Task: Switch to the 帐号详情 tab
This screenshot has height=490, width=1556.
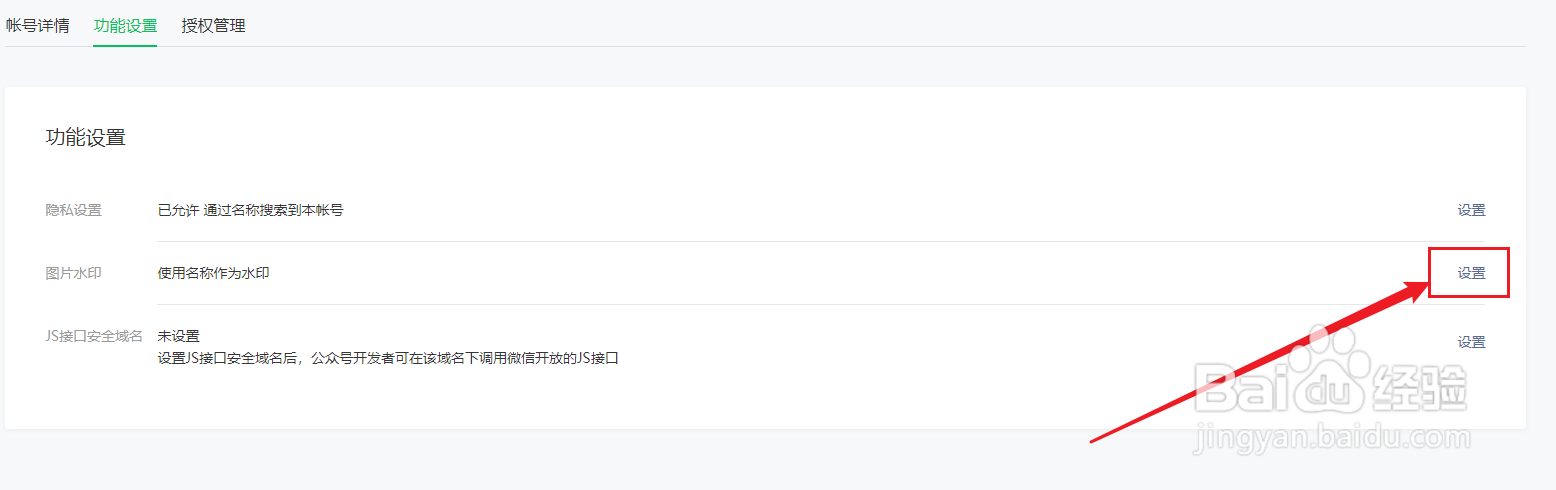Action: point(37,26)
